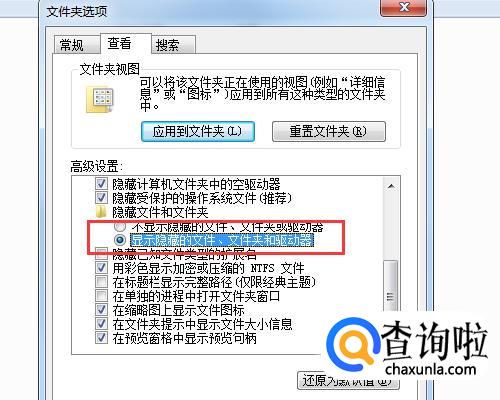
Task: Close the 文件夹选项 dialog window
Action: [x=403, y=7]
